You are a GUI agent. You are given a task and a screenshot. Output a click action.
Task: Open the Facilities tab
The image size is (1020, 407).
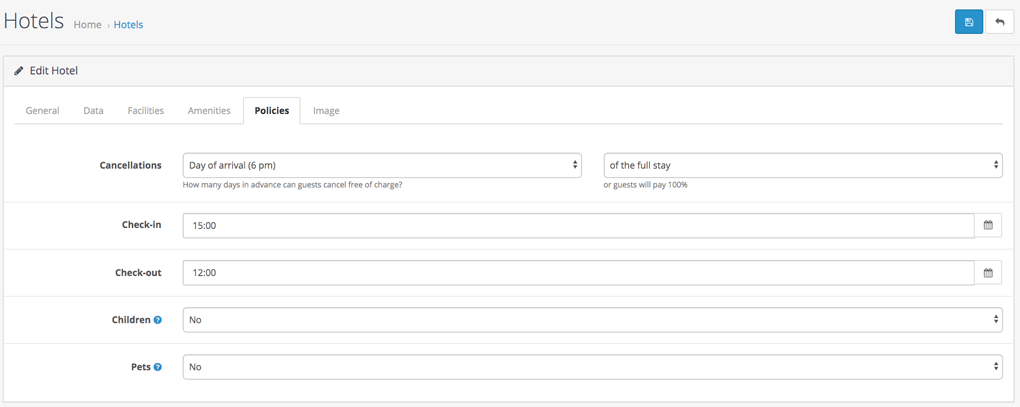pos(146,111)
